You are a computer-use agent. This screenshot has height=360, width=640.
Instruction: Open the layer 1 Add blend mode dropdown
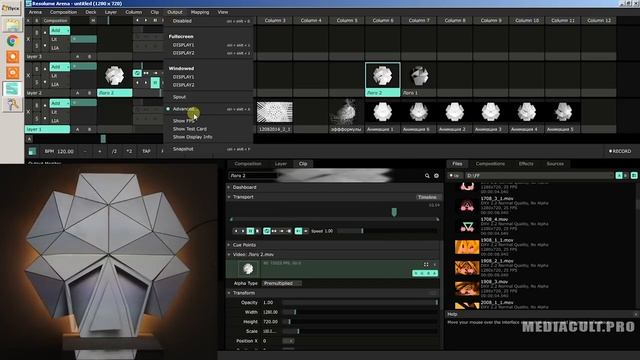60,103
